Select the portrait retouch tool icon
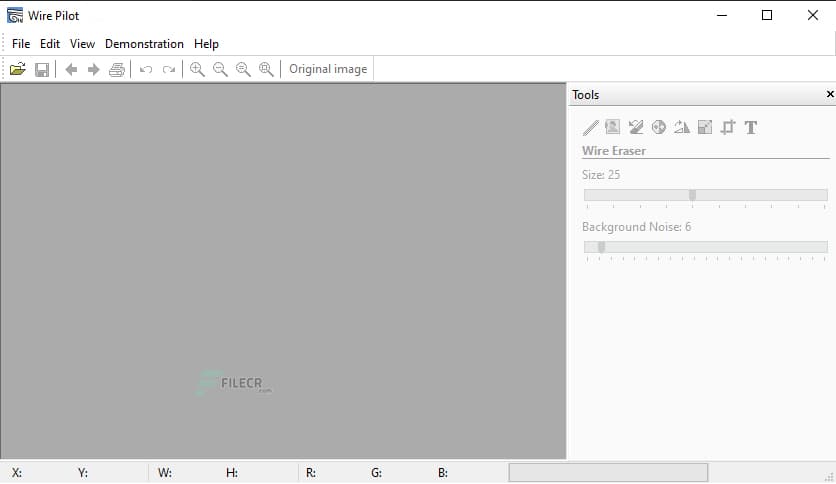 [613, 127]
